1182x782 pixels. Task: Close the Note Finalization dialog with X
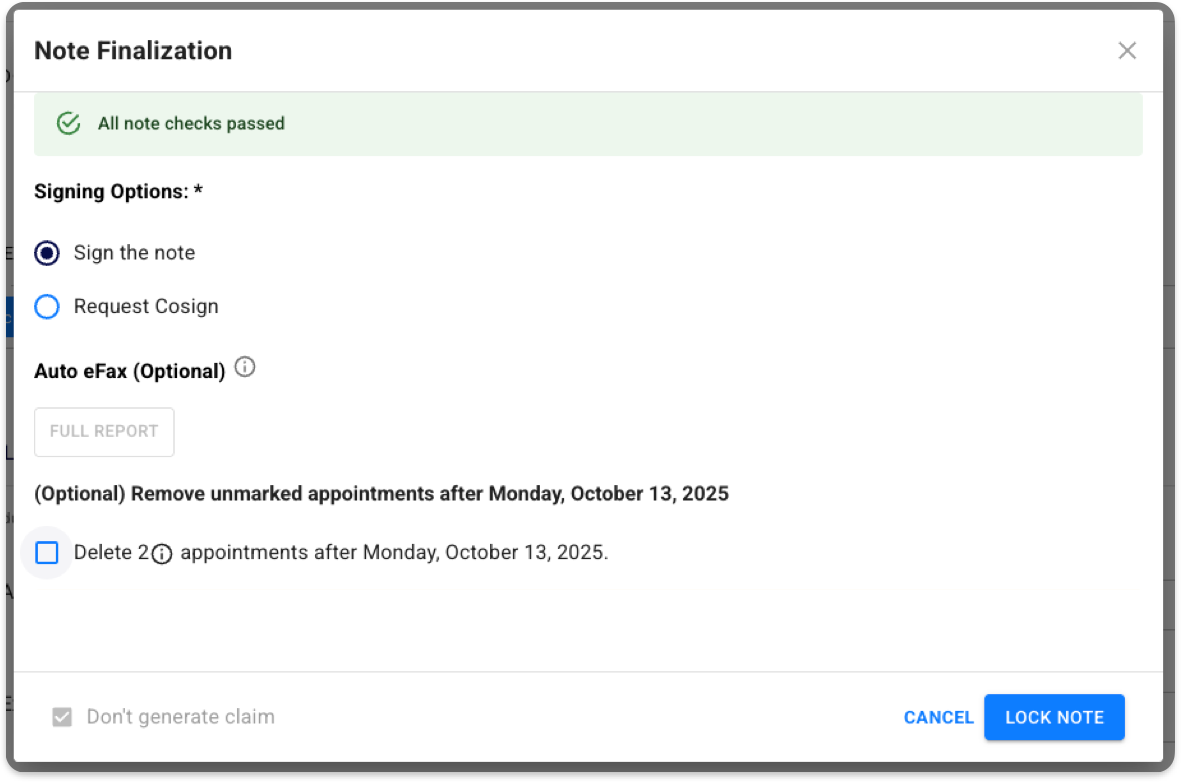click(1127, 51)
